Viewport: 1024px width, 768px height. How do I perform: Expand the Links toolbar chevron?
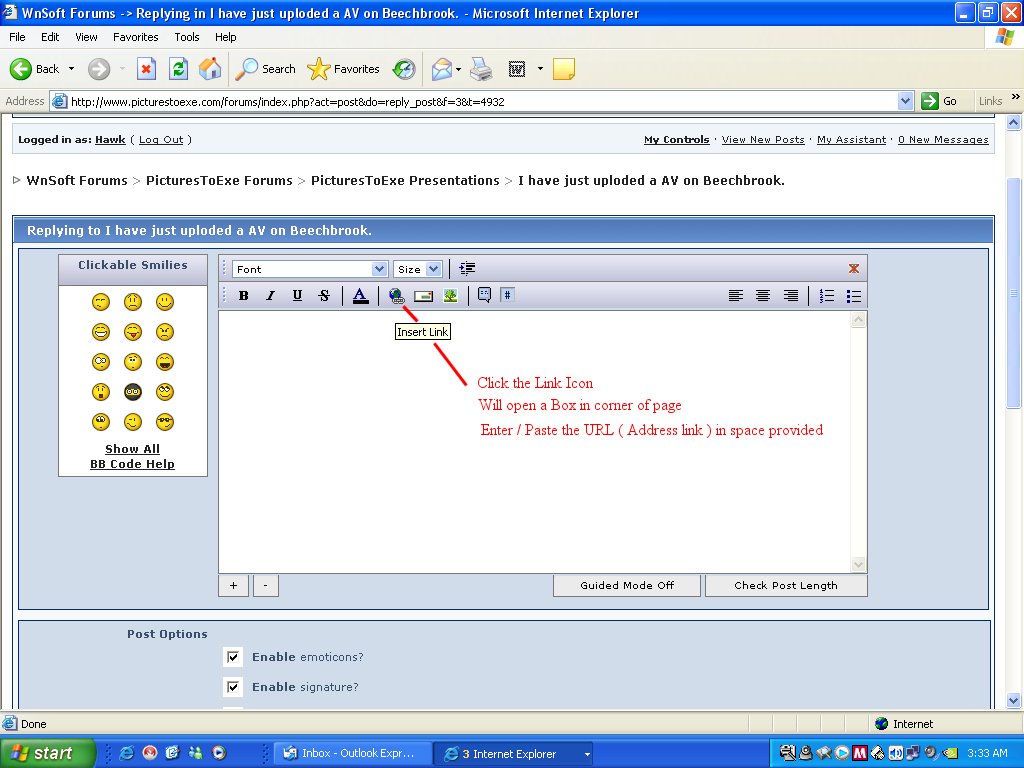click(x=1016, y=97)
